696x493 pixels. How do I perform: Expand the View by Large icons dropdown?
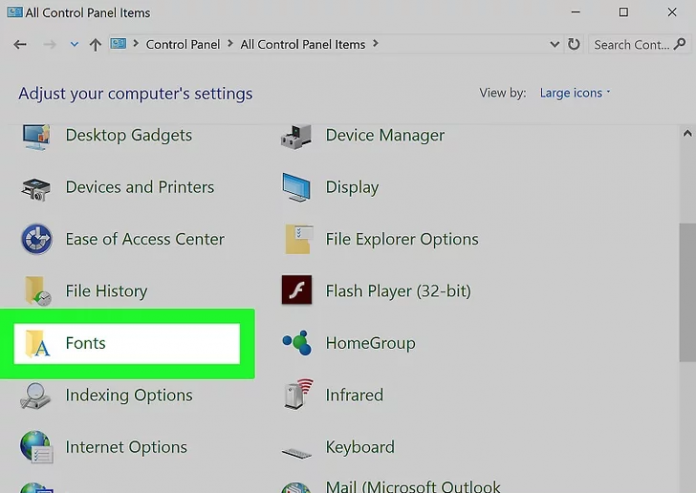pos(575,93)
